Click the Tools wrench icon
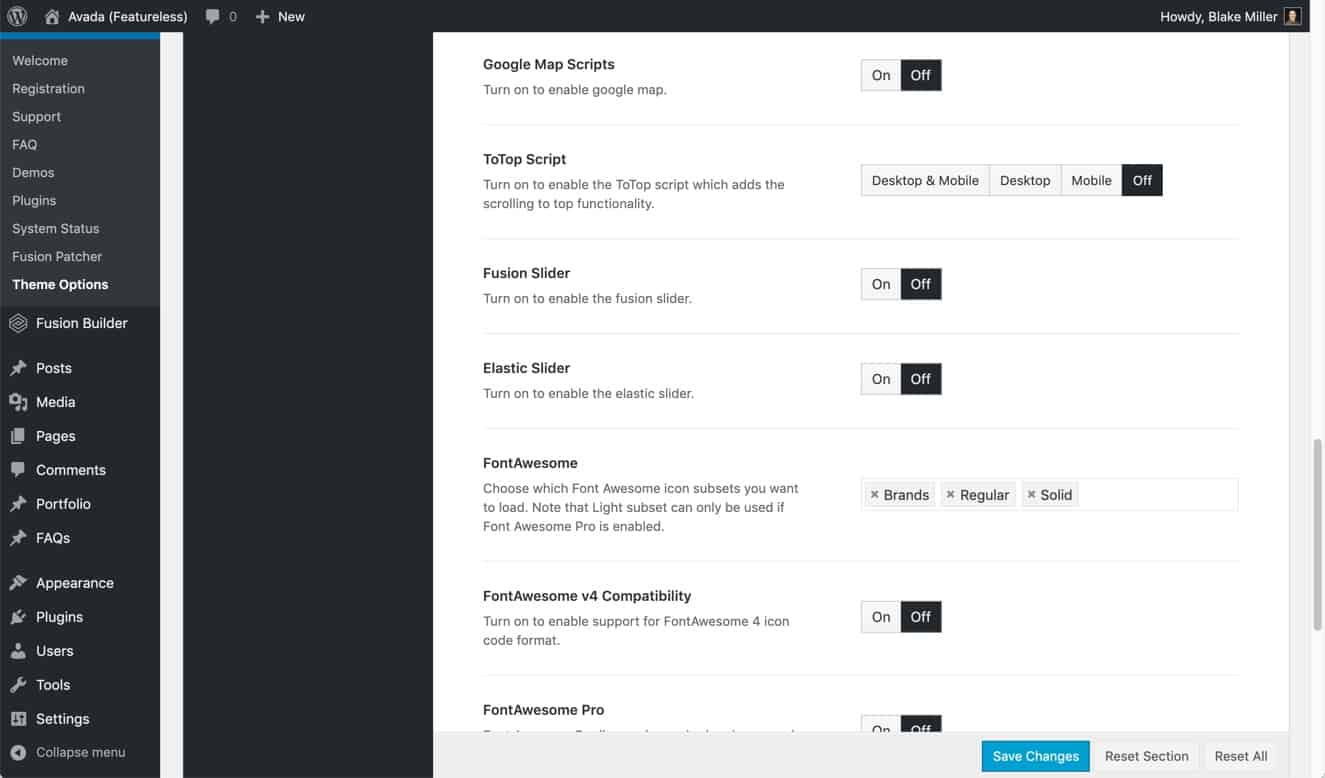The width and height of the screenshot is (1325, 778). (x=18, y=685)
